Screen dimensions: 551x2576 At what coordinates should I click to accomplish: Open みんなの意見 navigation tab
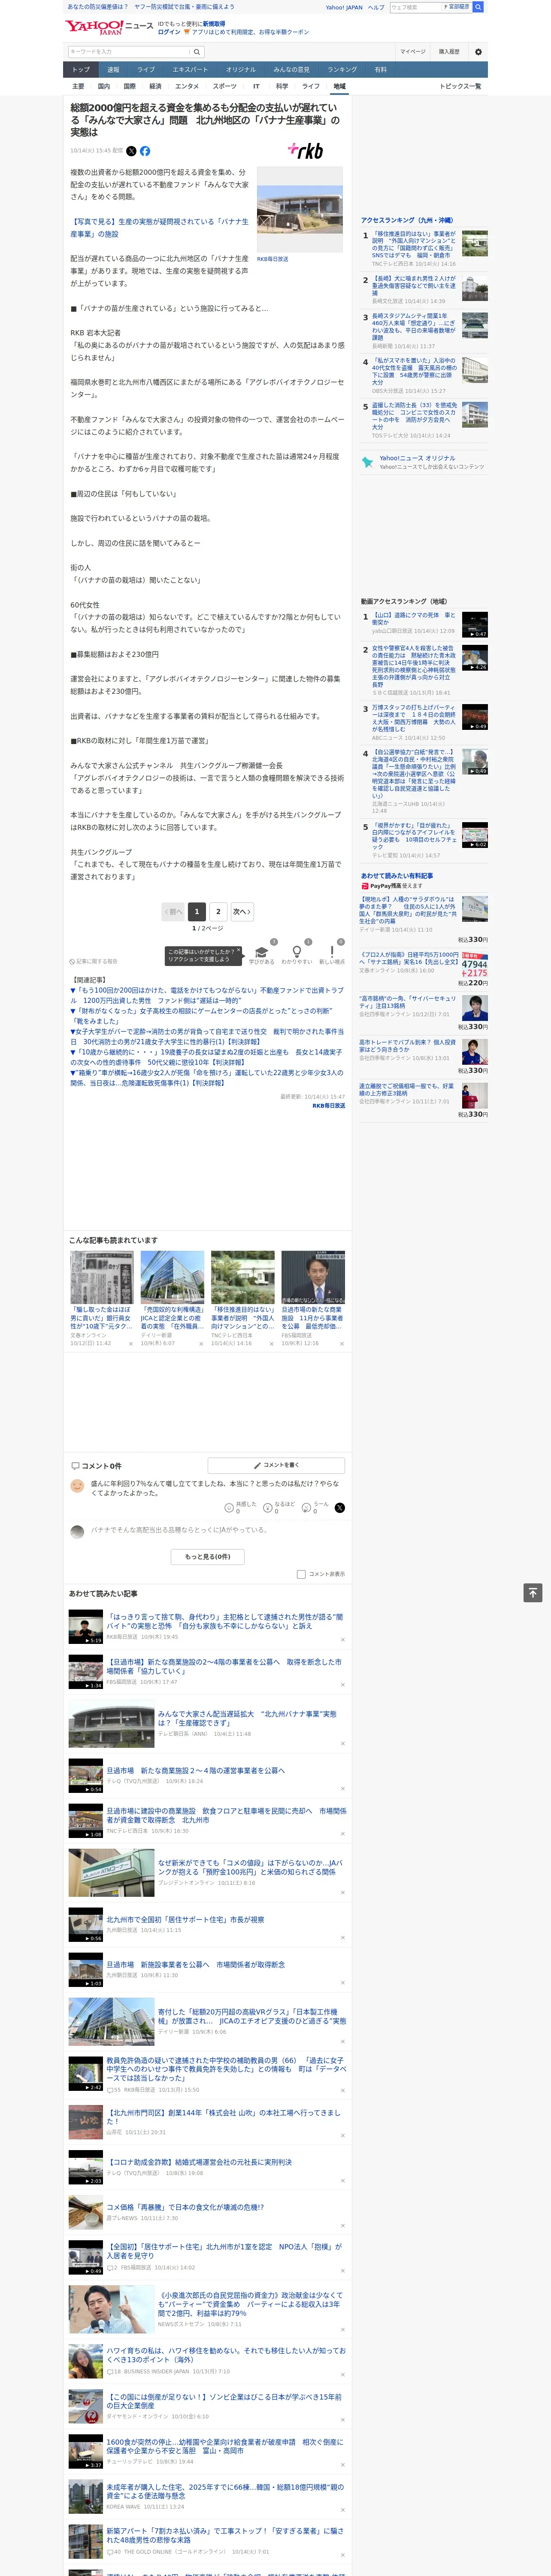pyautogui.click(x=291, y=69)
